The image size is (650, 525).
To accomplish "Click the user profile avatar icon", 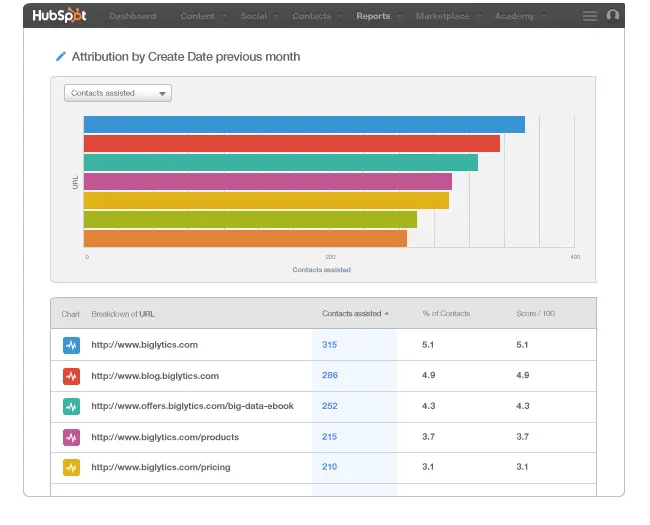I will click(x=613, y=16).
